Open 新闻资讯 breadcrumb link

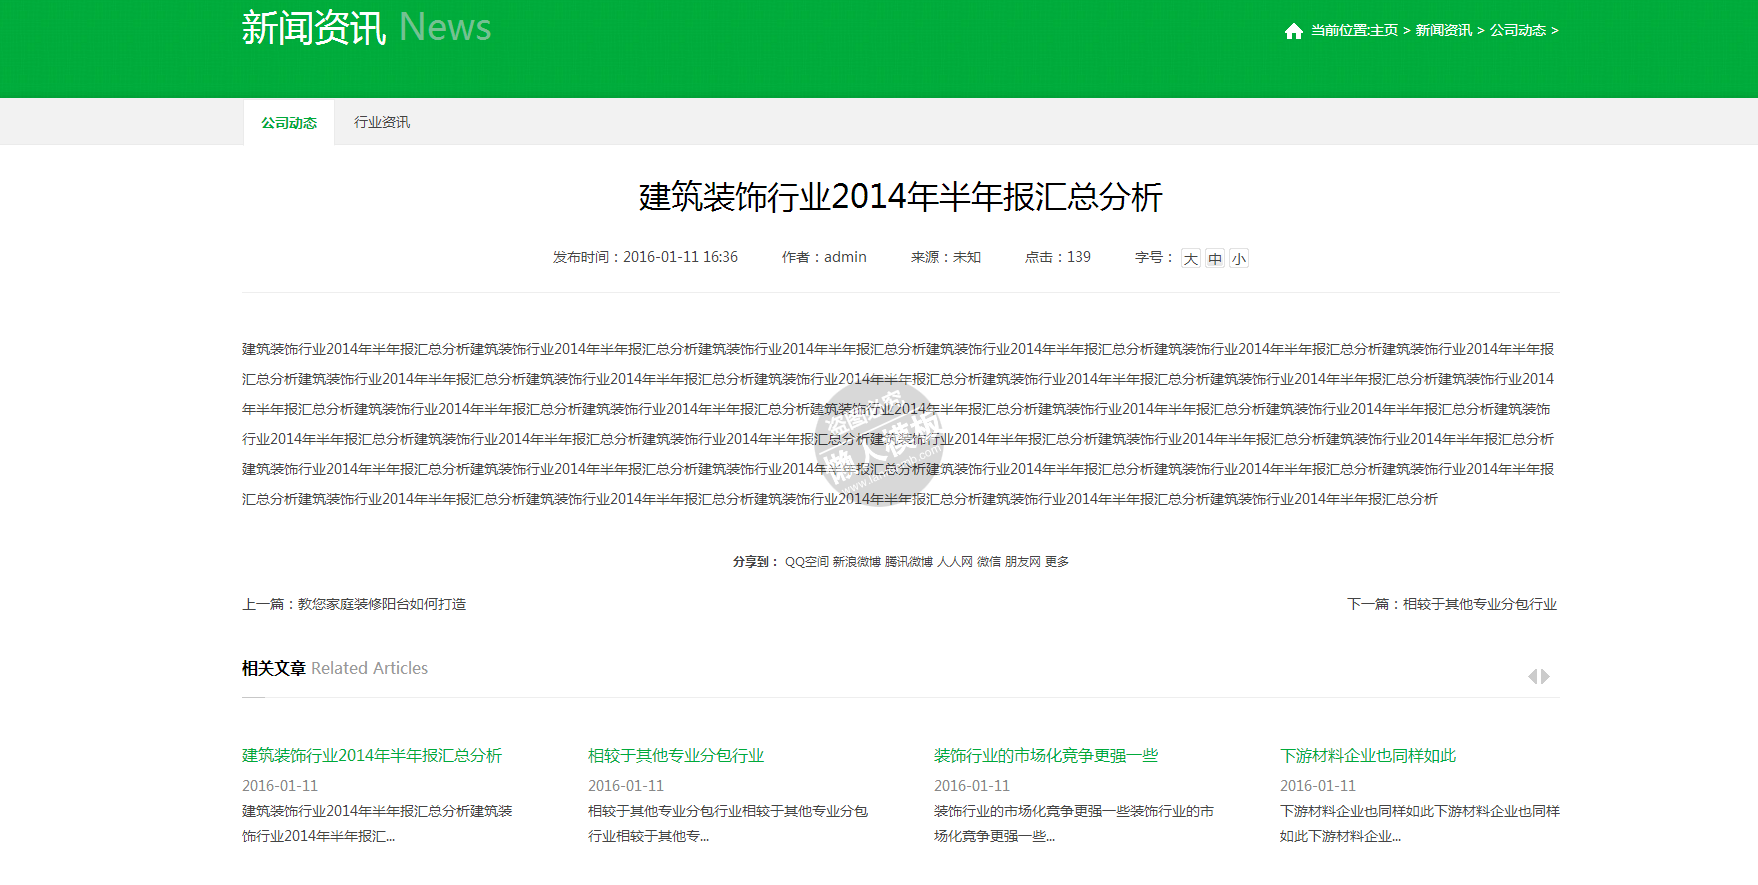(x=1443, y=31)
